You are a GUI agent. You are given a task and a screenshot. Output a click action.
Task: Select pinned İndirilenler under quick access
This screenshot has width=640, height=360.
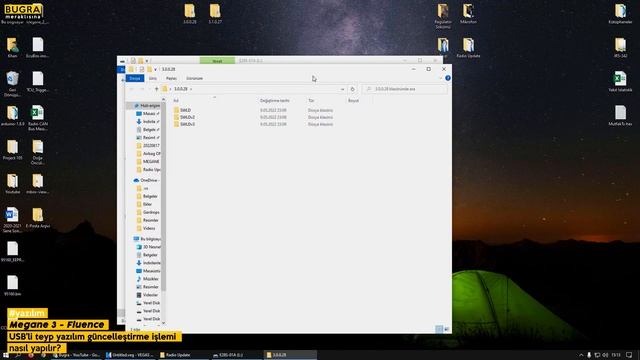(147, 122)
